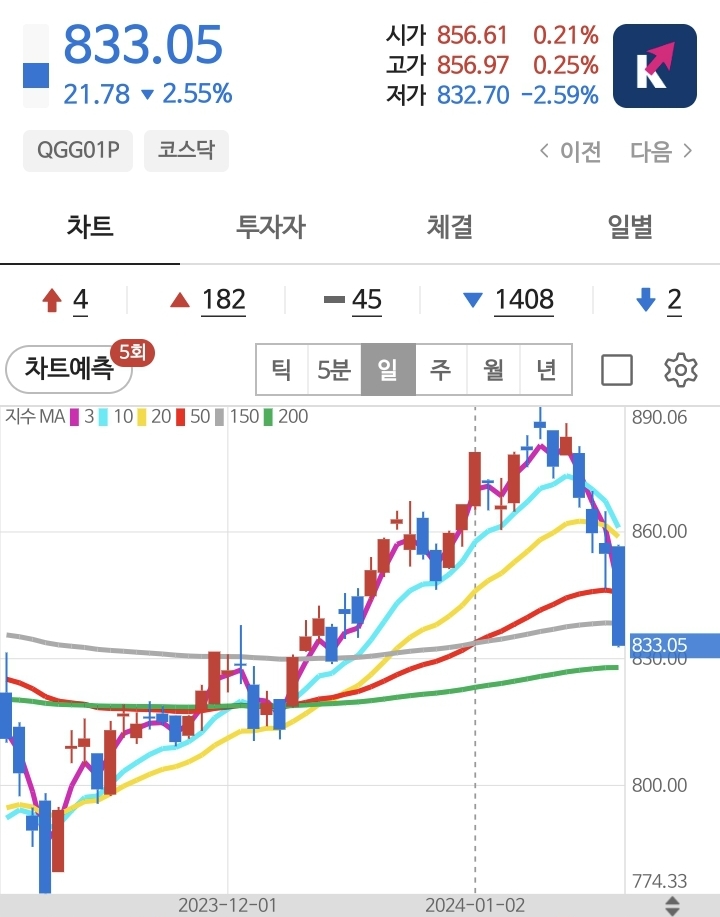The height and width of the screenshot is (917, 720).
Task: Open the 45 unchanged stocks count
Action: tap(367, 300)
